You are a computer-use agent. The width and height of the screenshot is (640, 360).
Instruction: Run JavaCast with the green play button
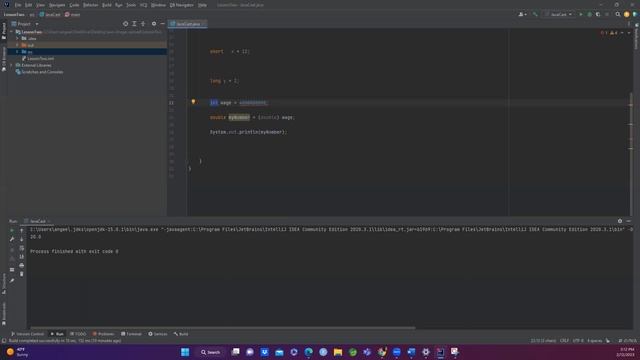coord(581,14)
